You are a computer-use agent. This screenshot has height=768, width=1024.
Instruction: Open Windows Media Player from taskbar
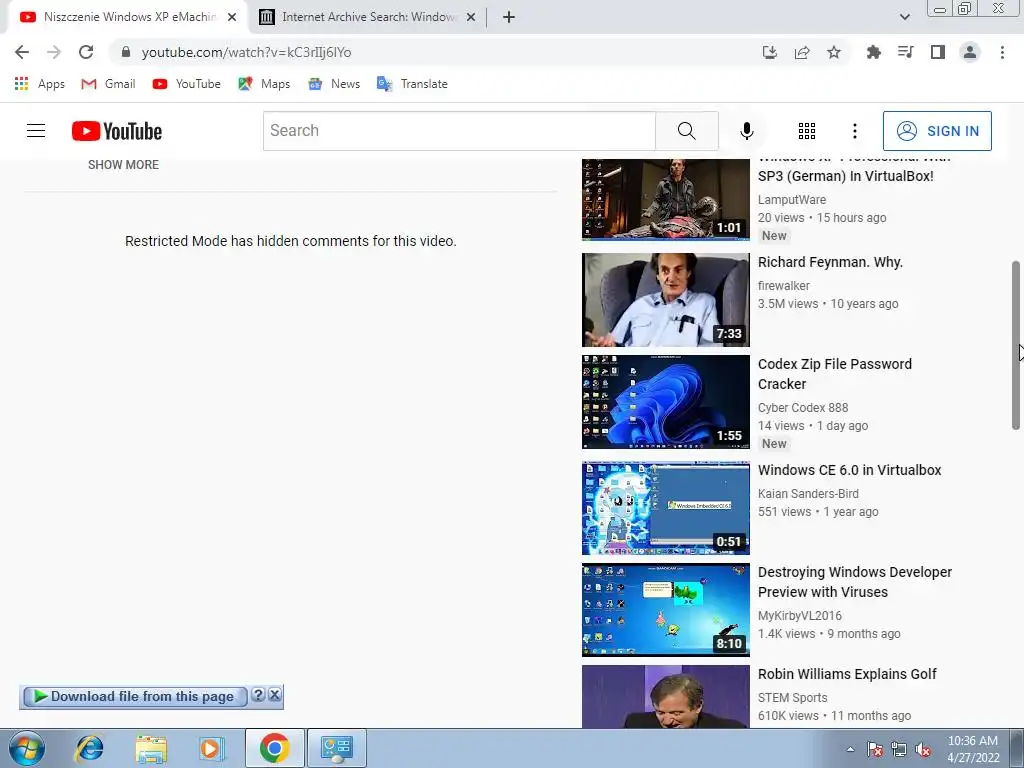click(212, 748)
